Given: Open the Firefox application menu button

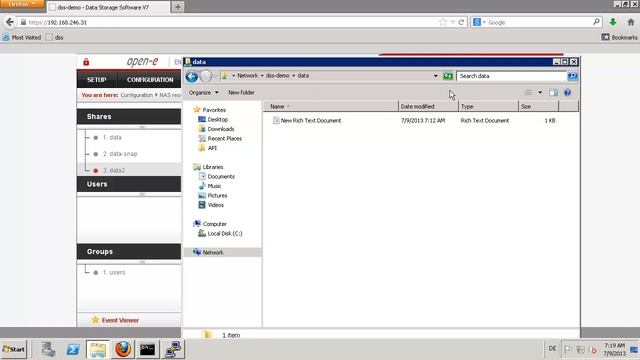Looking at the screenshot, I should (22, 4).
